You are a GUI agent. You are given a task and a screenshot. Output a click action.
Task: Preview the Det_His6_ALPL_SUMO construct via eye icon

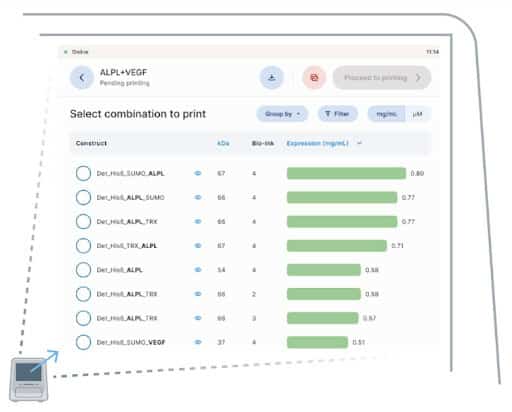click(198, 197)
